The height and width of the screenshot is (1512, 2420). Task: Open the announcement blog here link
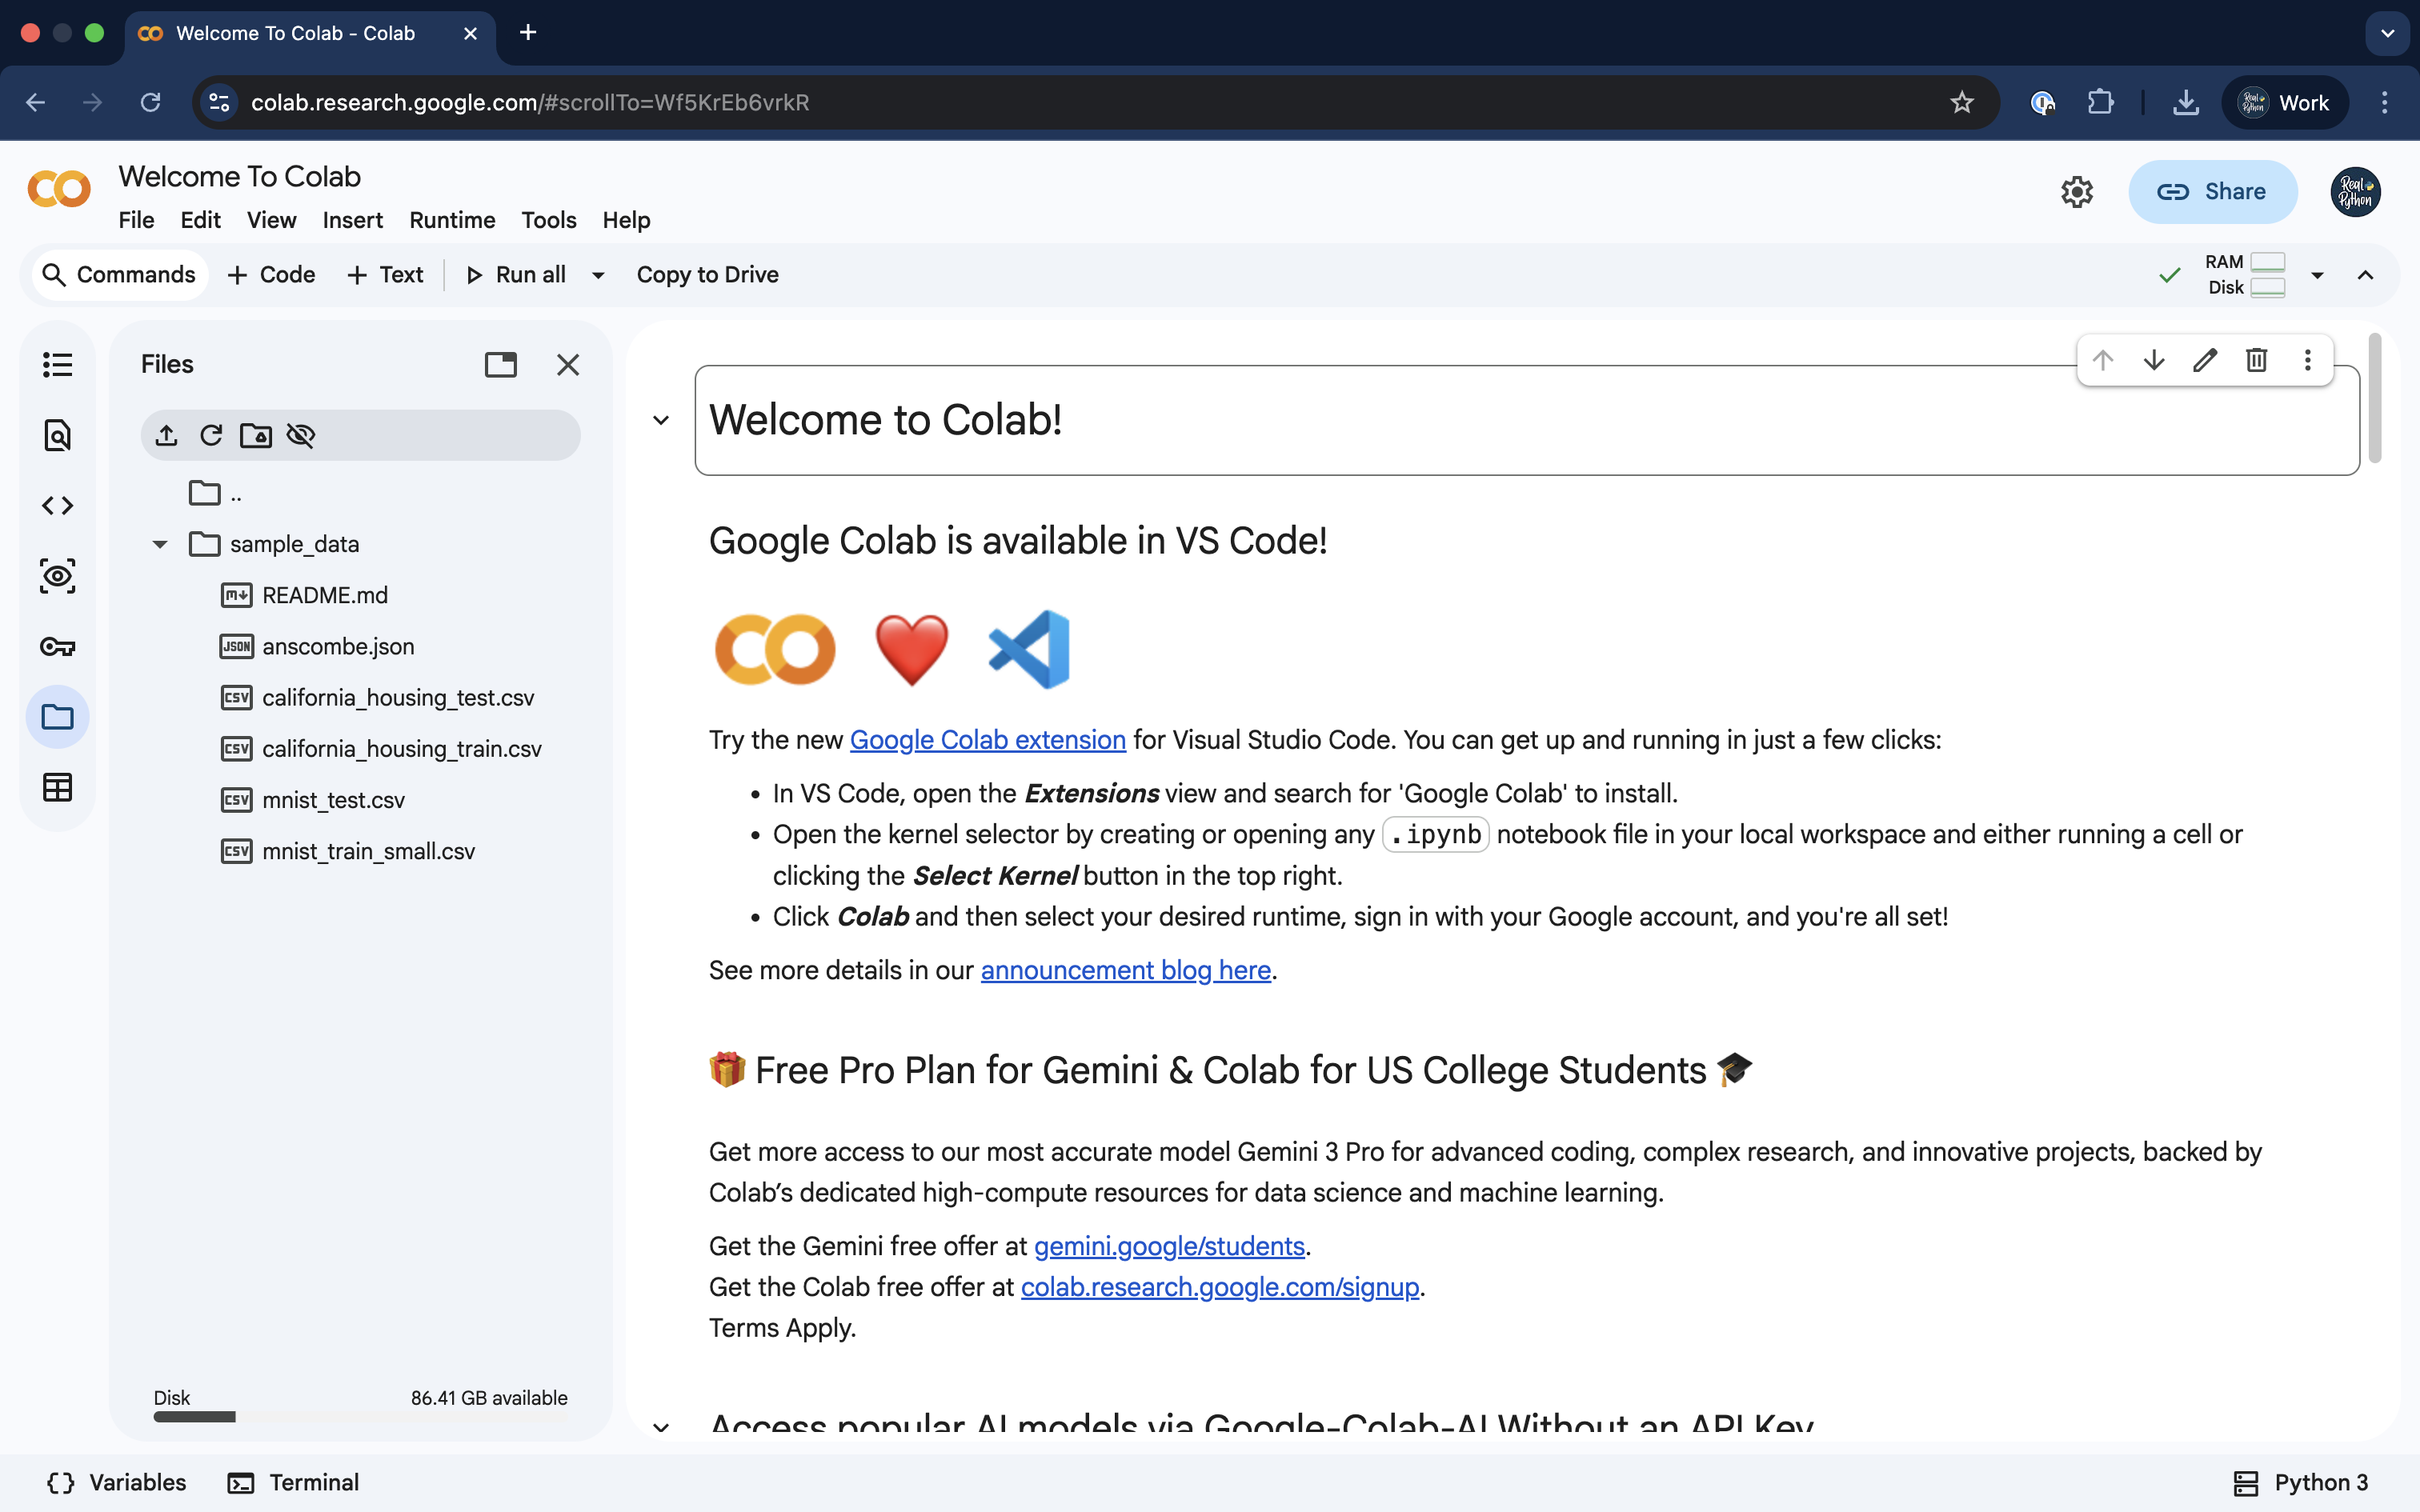tap(1125, 970)
